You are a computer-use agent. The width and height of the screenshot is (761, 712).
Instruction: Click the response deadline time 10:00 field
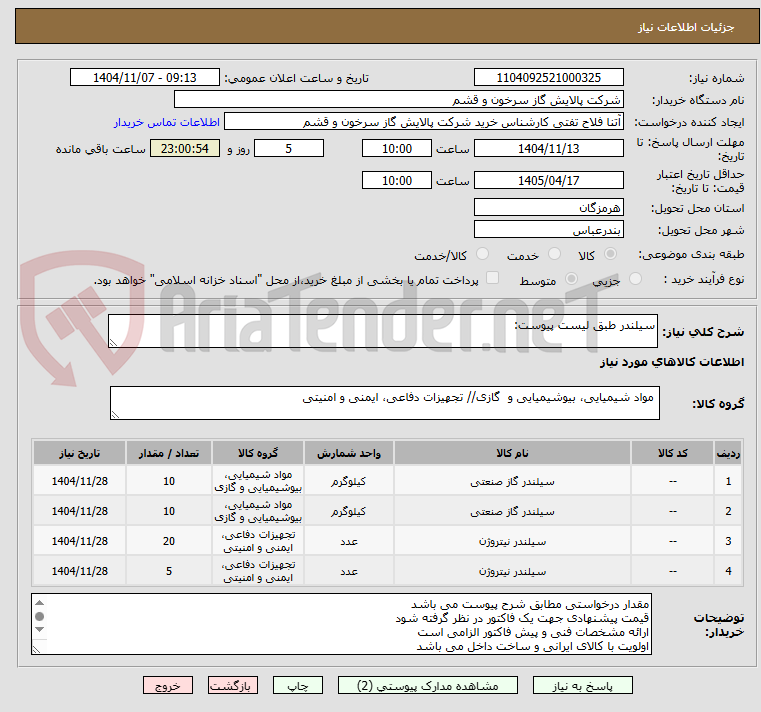click(x=397, y=149)
